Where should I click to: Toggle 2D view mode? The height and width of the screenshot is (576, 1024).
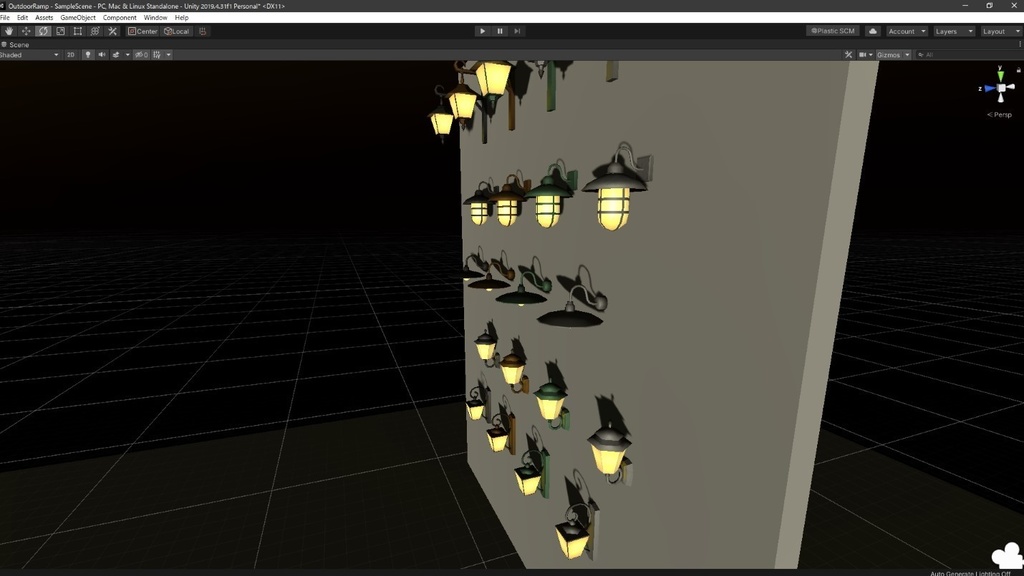click(x=71, y=55)
